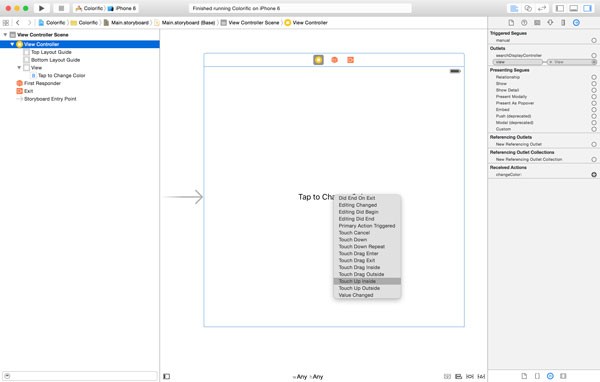This screenshot has width=600, height=382.
Task: Click the Exit dock icon on canvas
Action: click(351, 60)
